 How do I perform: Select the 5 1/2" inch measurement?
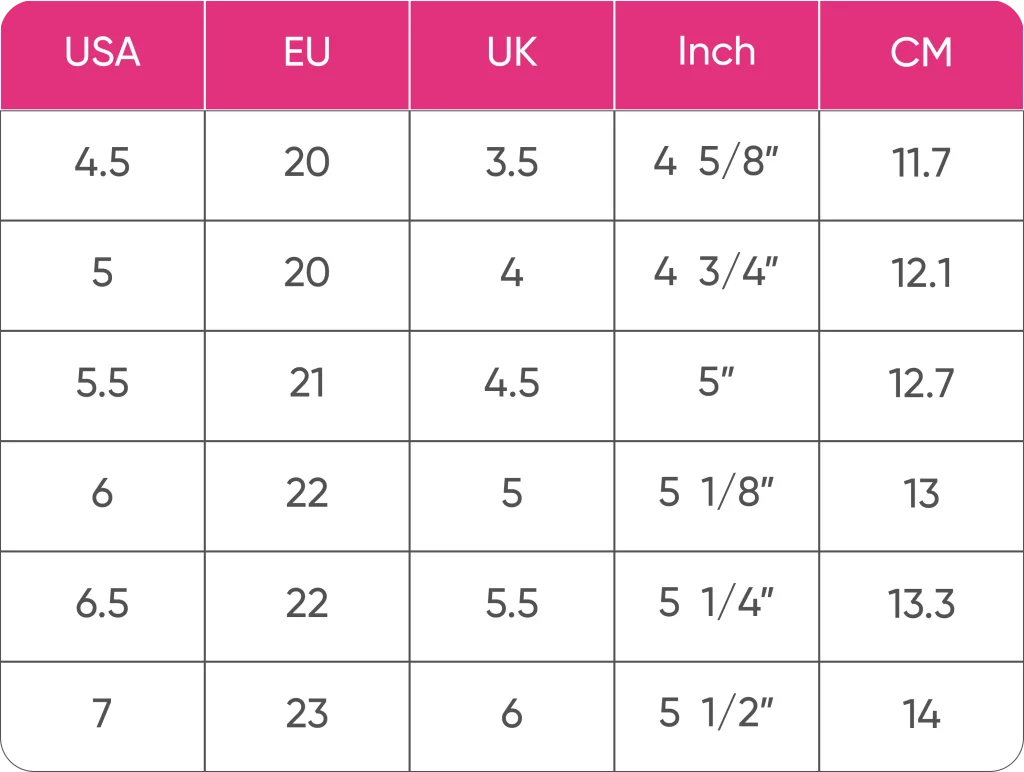[x=716, y=714]
